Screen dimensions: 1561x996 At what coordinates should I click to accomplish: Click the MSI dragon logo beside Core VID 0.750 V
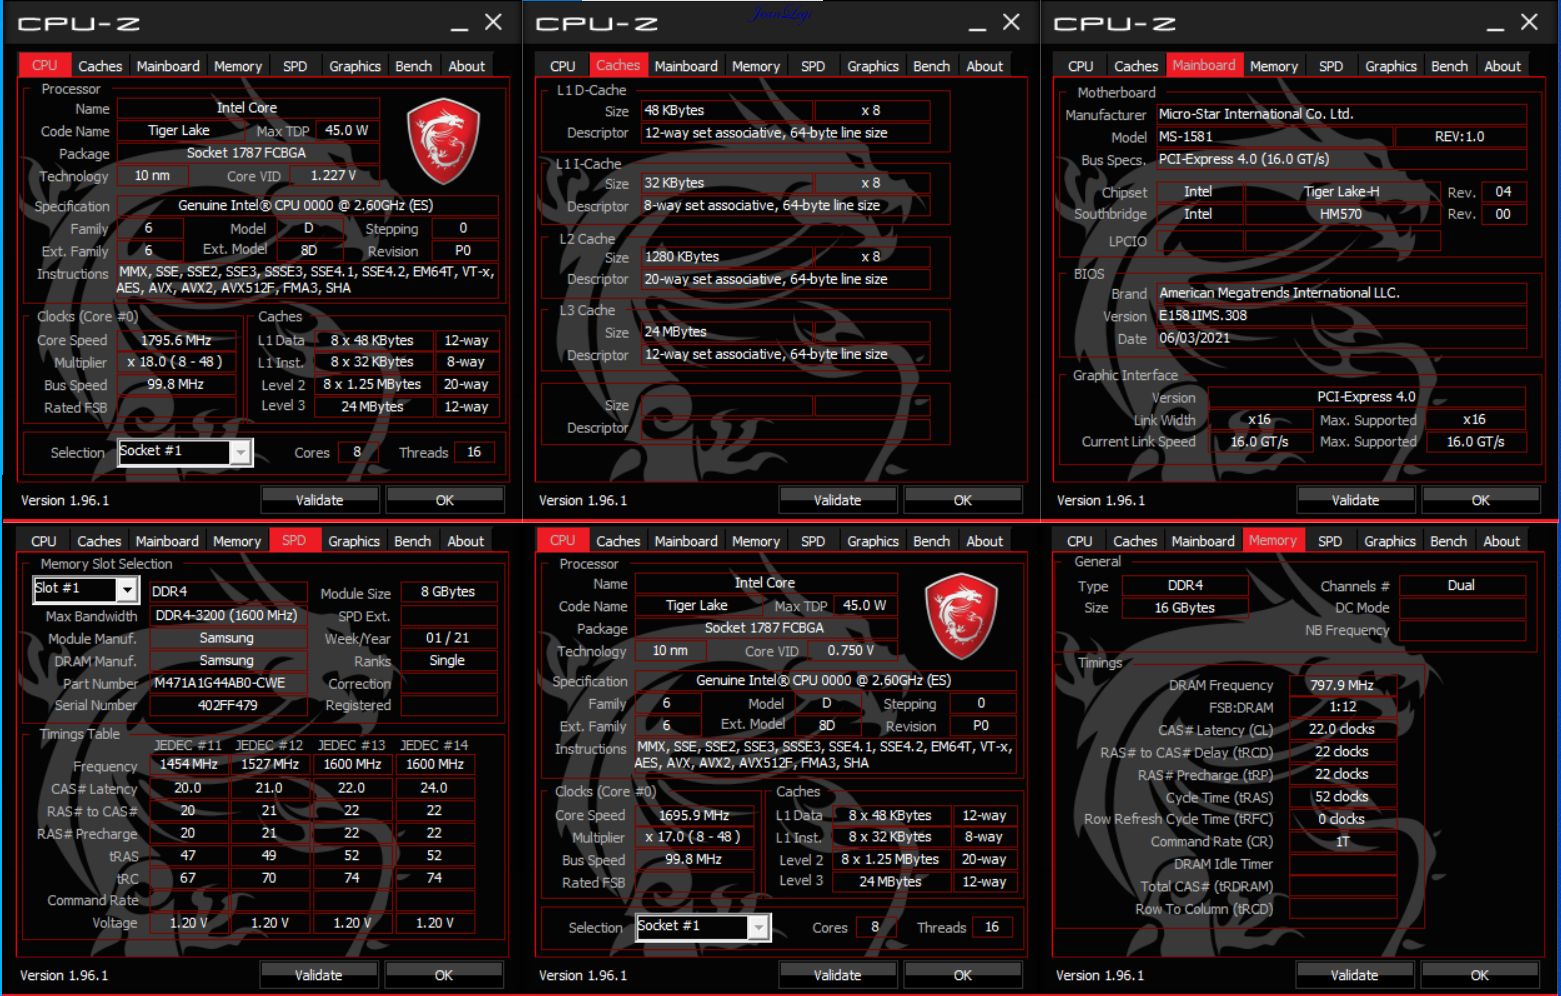tap(961, 617)
